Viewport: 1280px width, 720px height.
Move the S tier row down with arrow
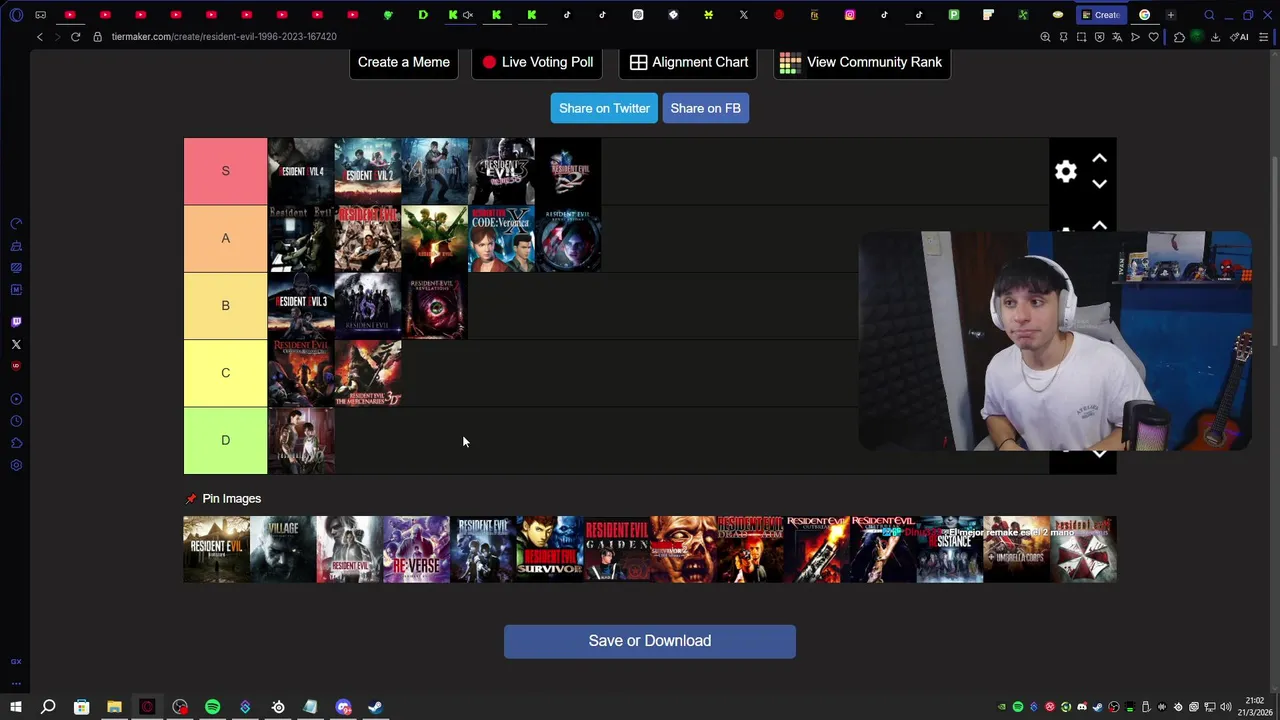pyautogui.click(x=1099, y=184)
